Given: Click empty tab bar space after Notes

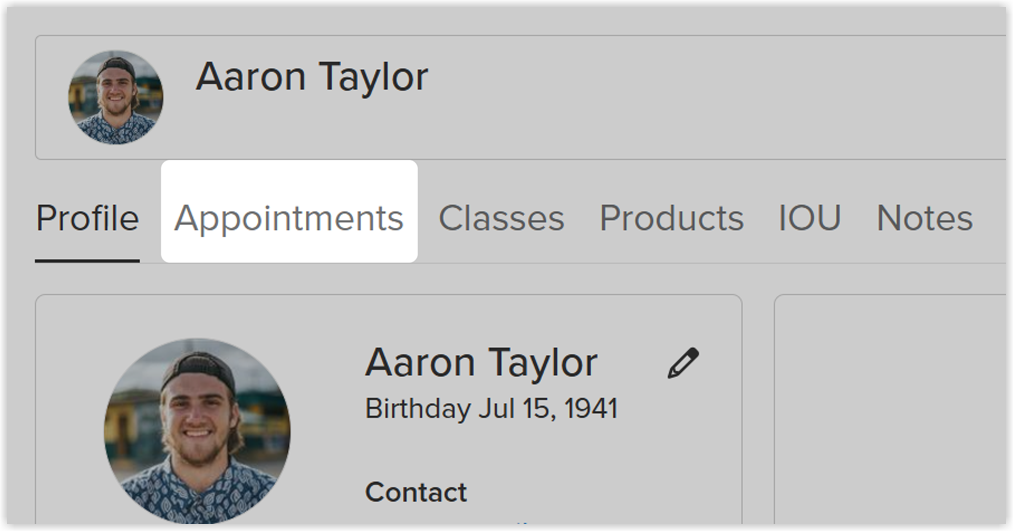Looking at the screenshot, I should (x=990, y=218).
